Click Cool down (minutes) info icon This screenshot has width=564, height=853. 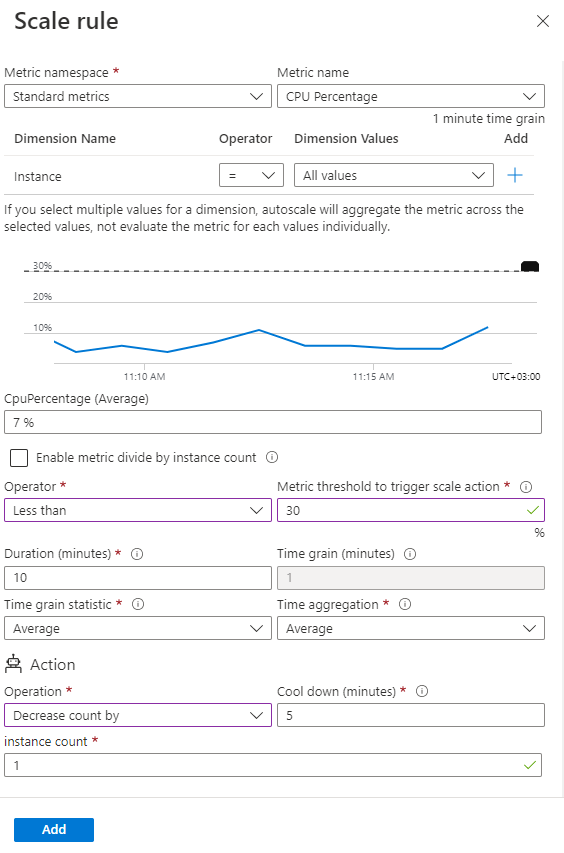tap(422, 691)
